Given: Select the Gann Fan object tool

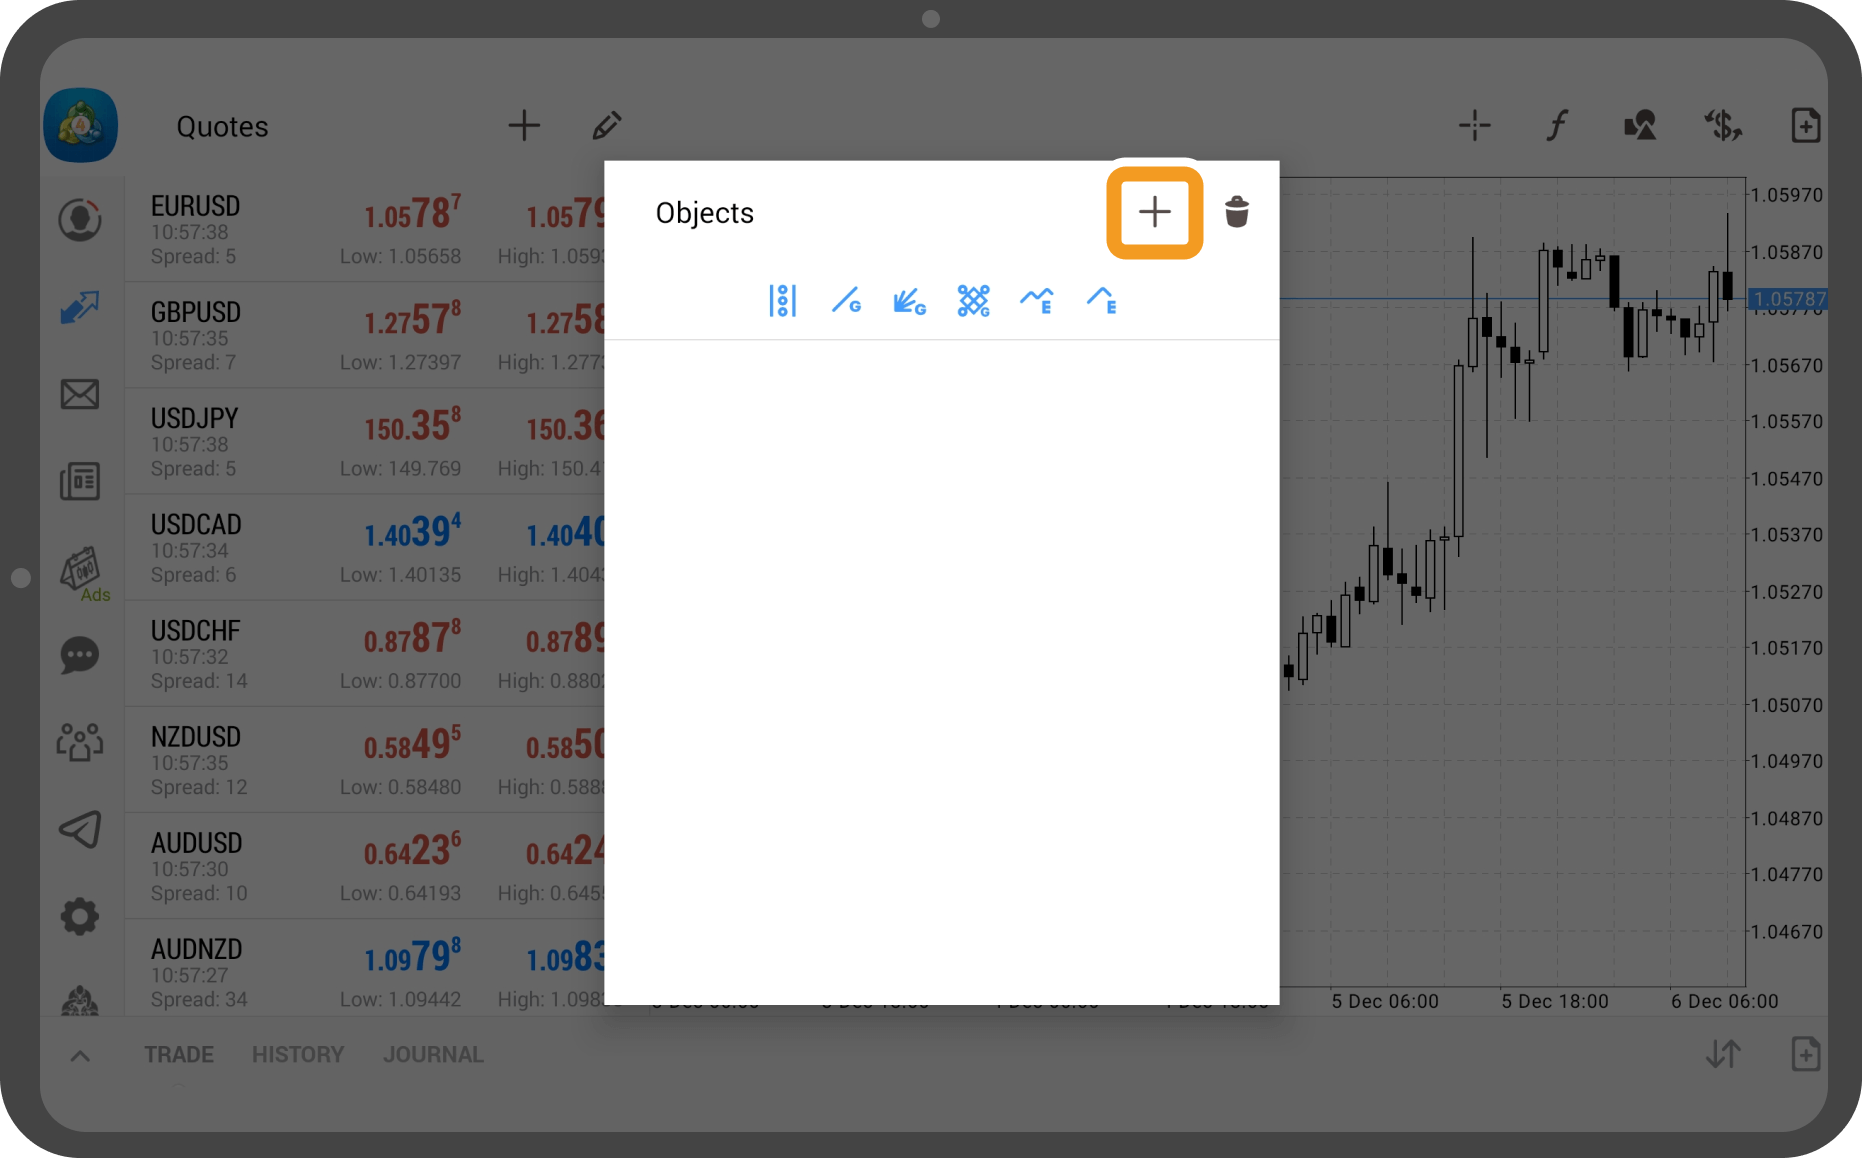Looking at the screenshot, I should click(909, 300).
